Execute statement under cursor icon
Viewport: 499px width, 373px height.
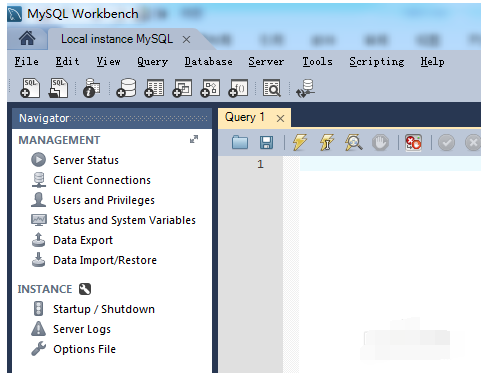[327, 142]
